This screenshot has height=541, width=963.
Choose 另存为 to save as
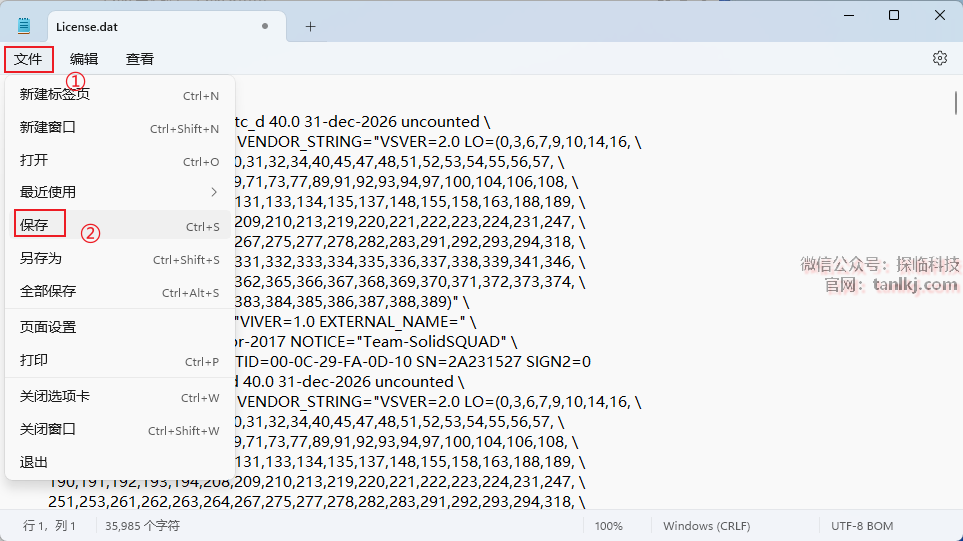(x=41, y=259)
